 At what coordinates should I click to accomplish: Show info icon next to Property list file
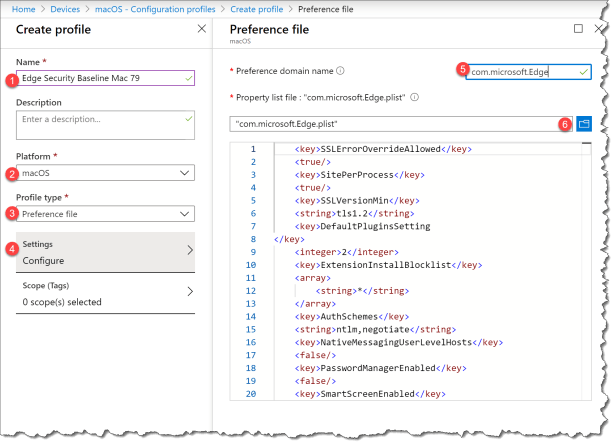pos(414,97)
